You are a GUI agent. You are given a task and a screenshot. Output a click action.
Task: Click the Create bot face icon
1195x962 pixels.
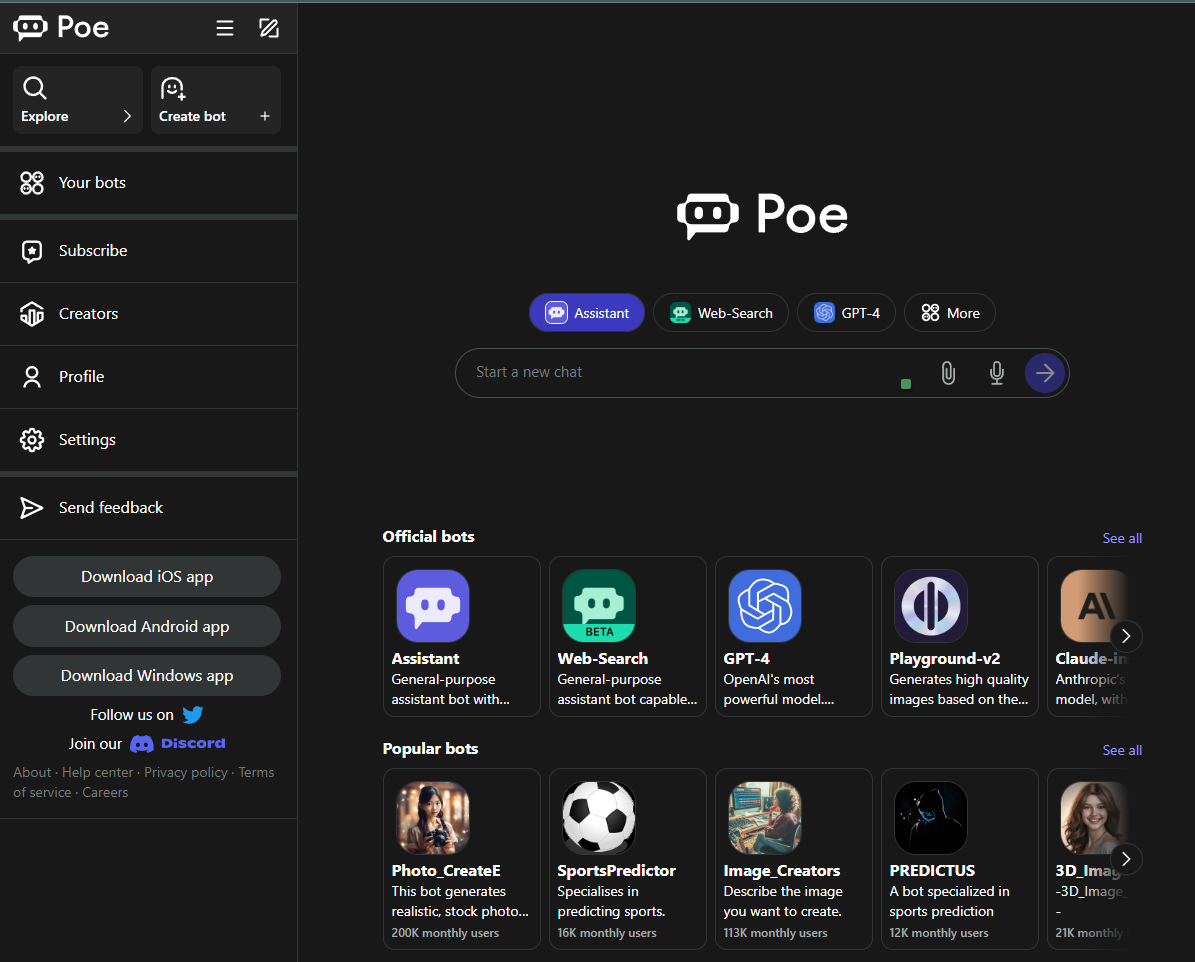pyautogui.click(x=173, y=88)
